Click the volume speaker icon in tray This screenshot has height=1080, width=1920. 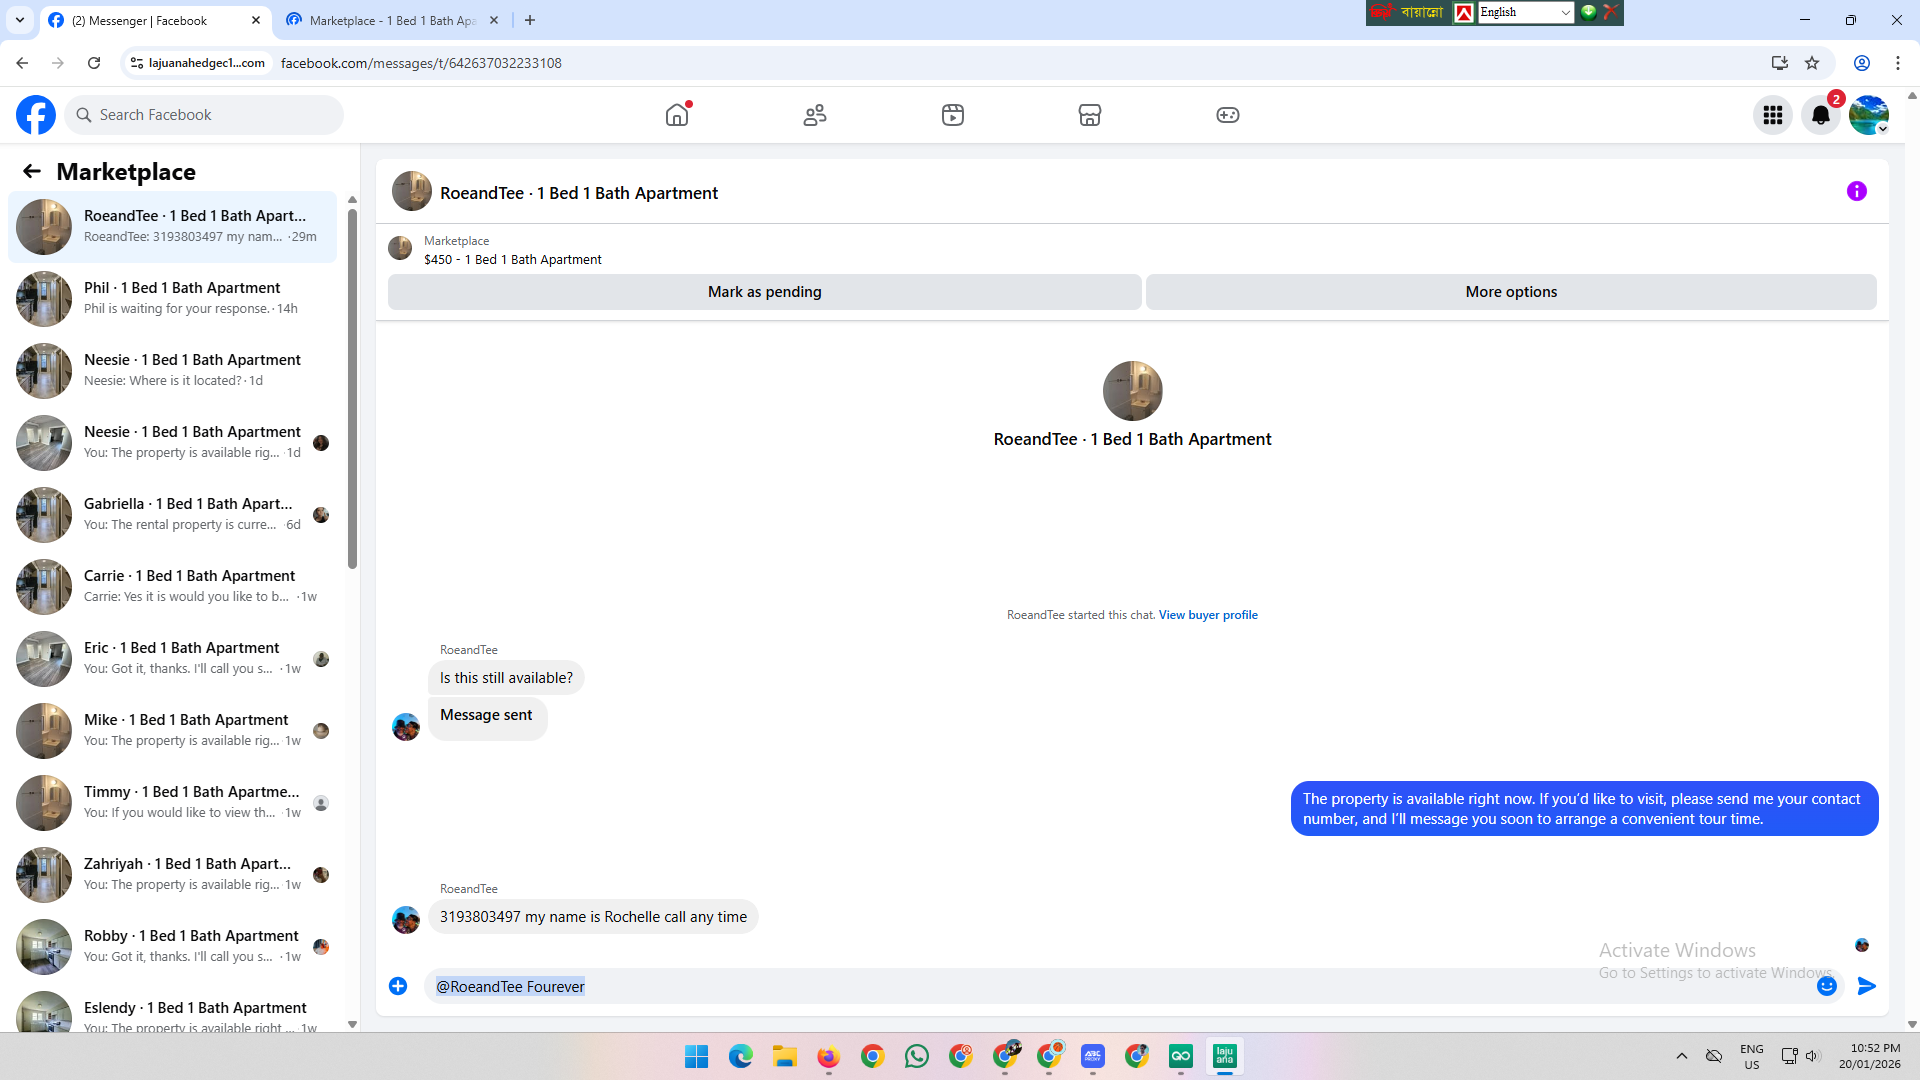click(1812, 1056)
